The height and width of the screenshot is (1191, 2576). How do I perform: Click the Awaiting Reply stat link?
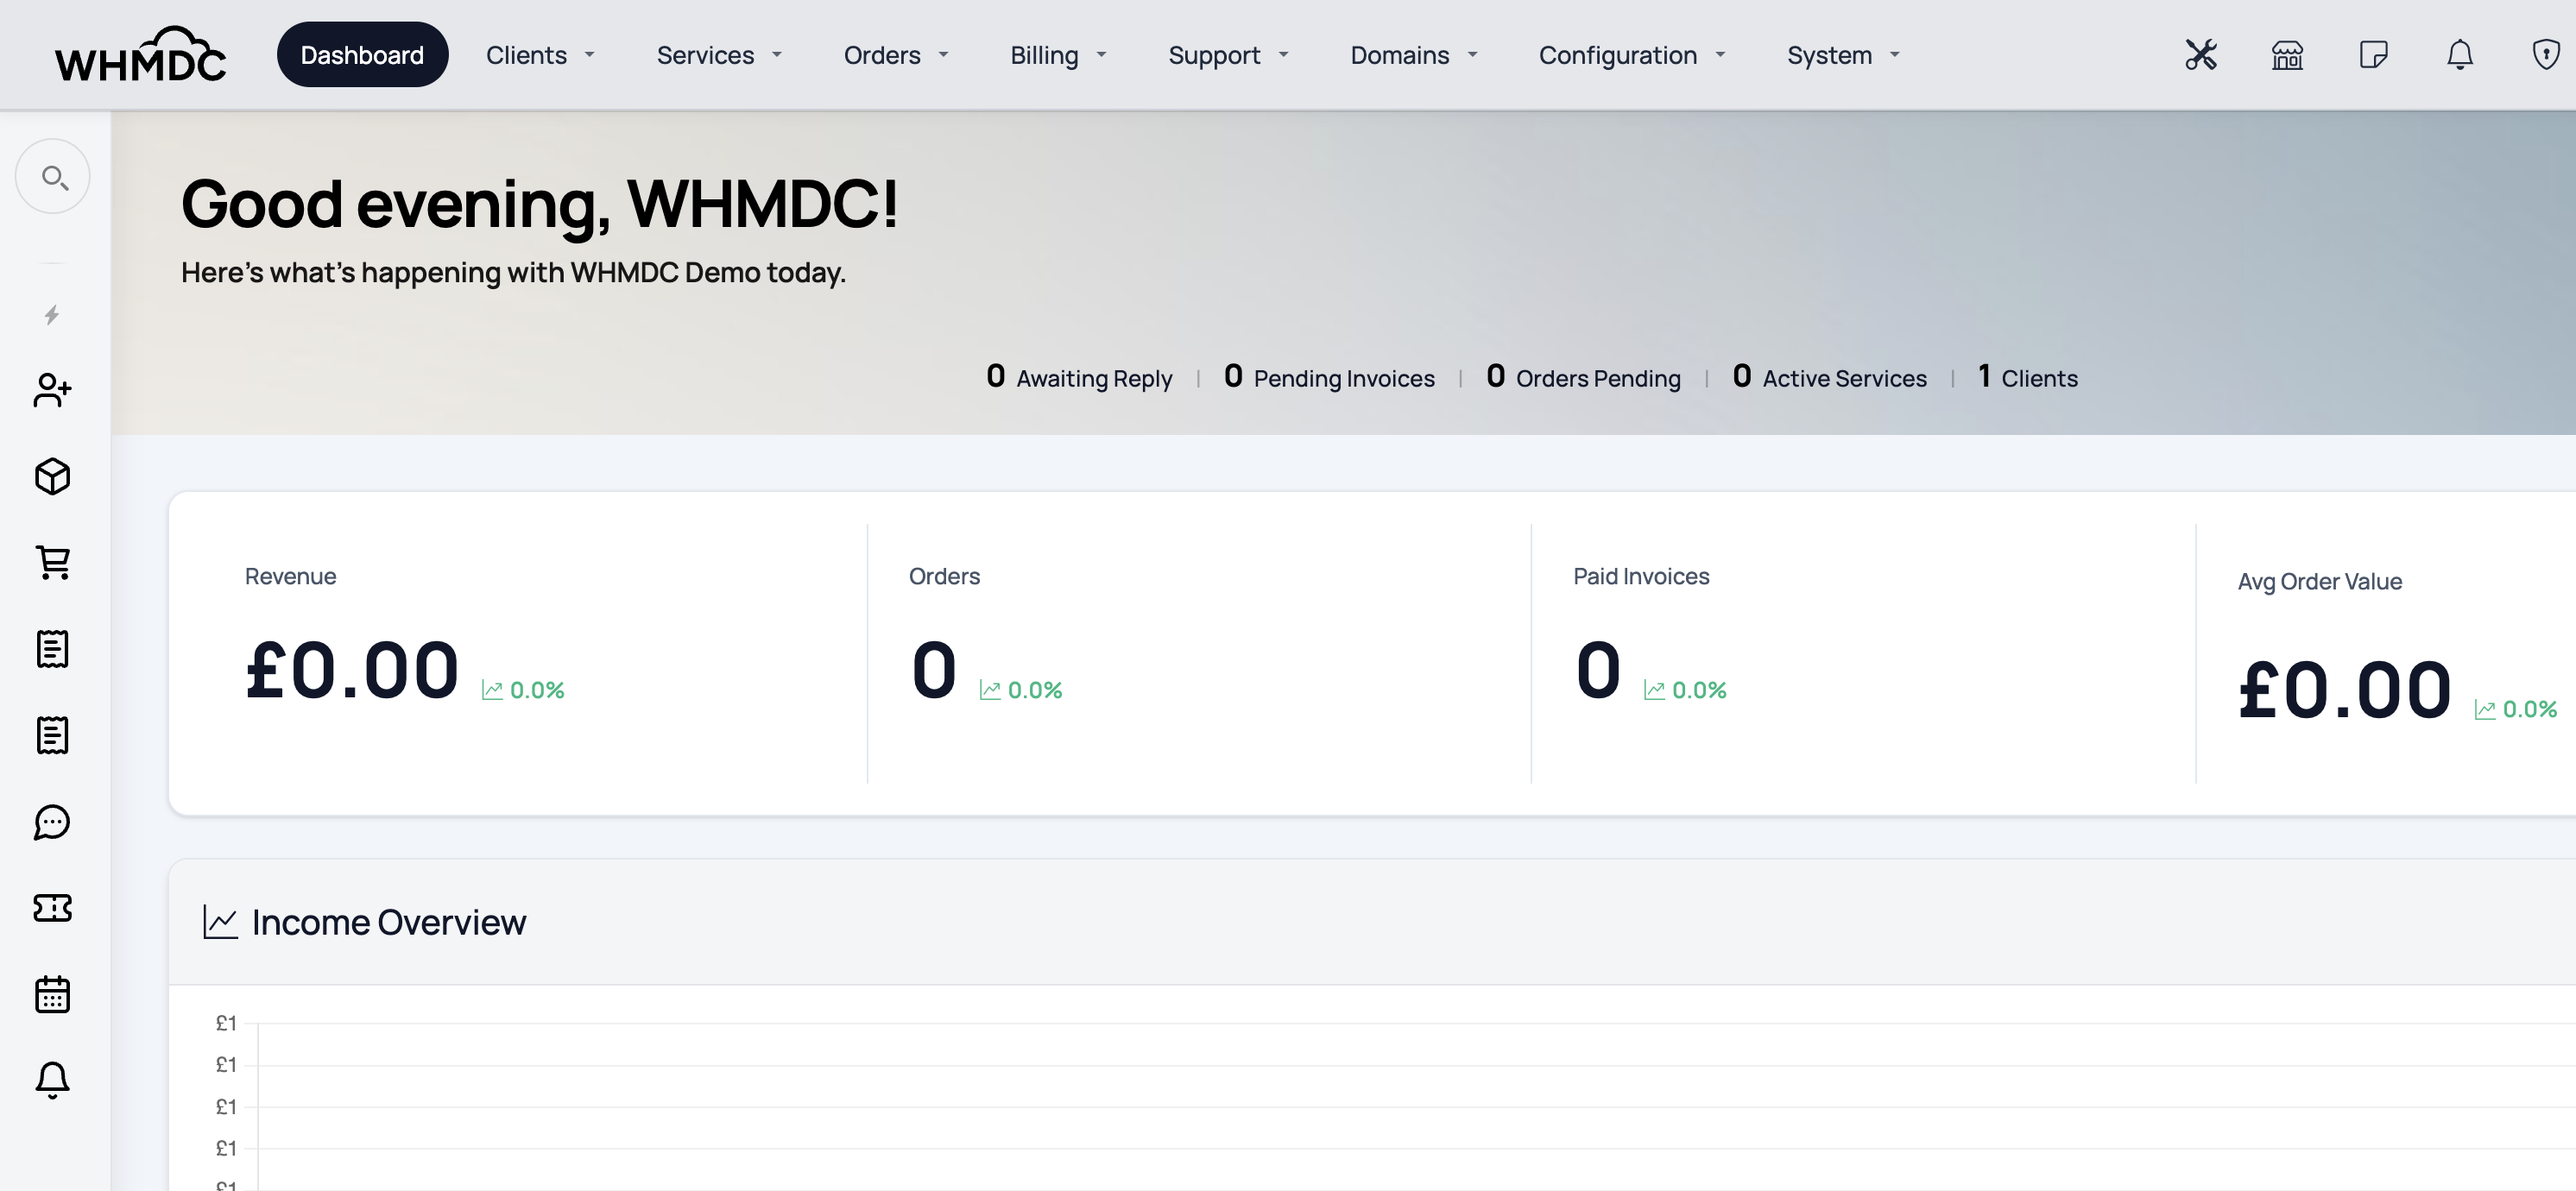point(1078,377)
